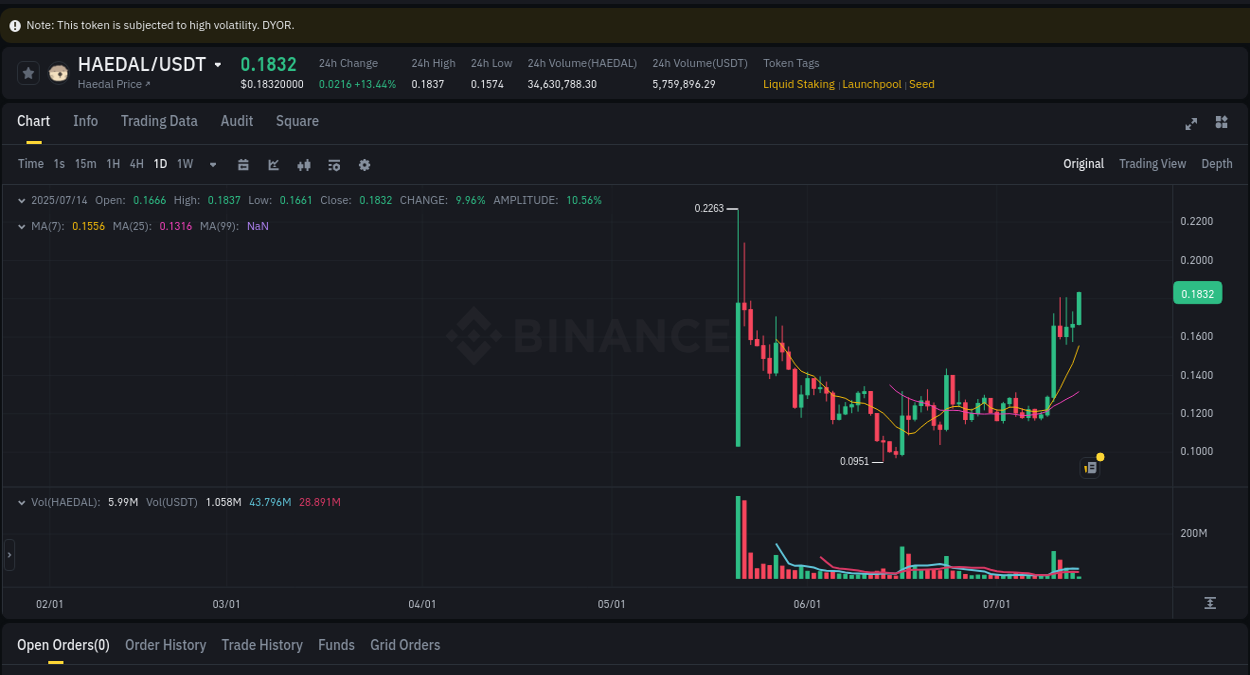Click the auto-scale icon below price axis
Image resolution: width=1250 pixels, height=675 pixels.
[1209, 603]
